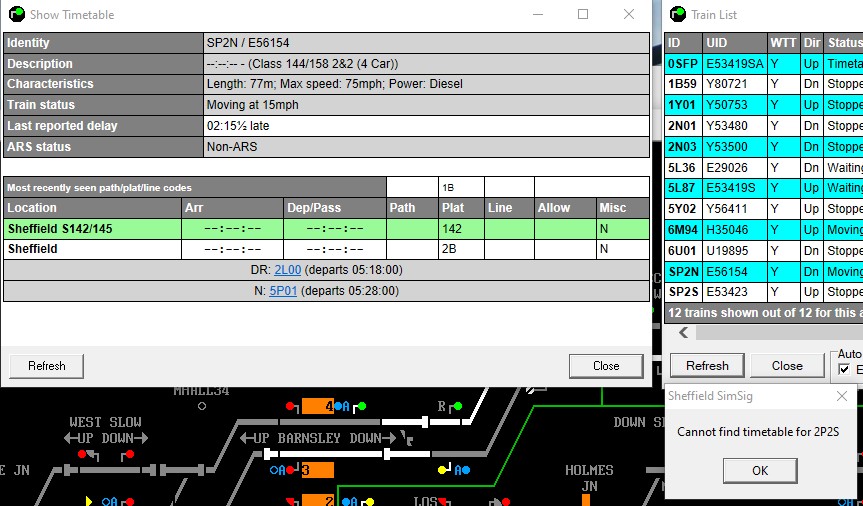This screenshot has width=863, height=506.
Task: Click Close button in Train List window
Action: (x=787, y=366)
